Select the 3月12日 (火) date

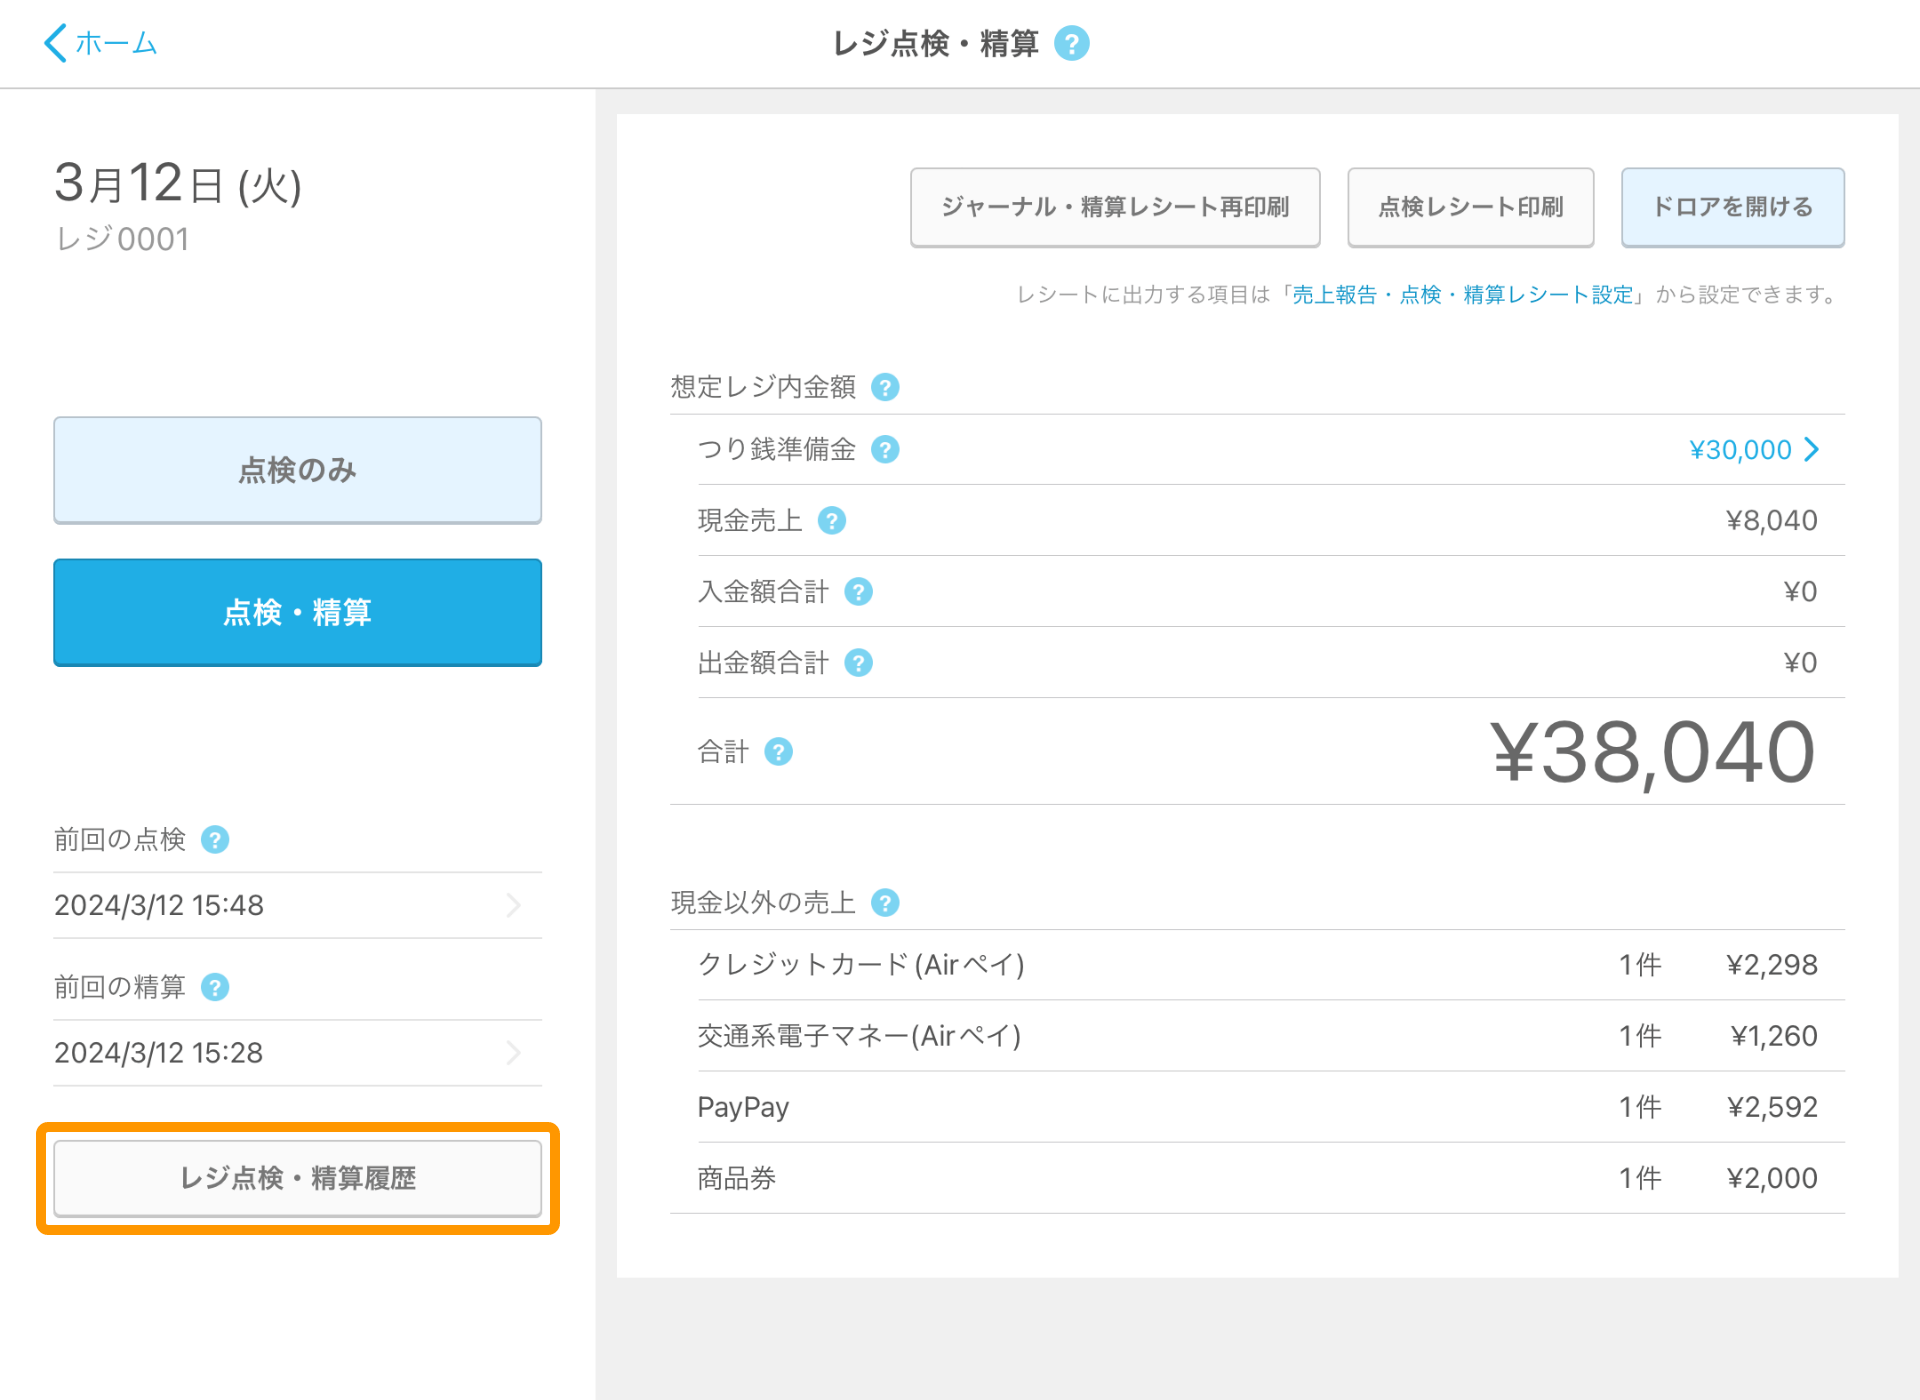[x=178, y=183]
